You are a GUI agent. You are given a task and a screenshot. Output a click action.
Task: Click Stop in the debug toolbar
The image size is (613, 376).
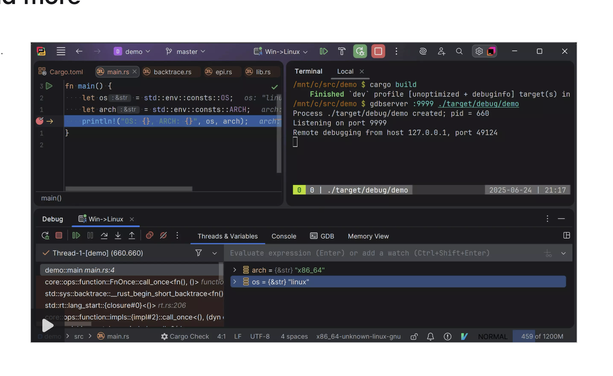59,235
